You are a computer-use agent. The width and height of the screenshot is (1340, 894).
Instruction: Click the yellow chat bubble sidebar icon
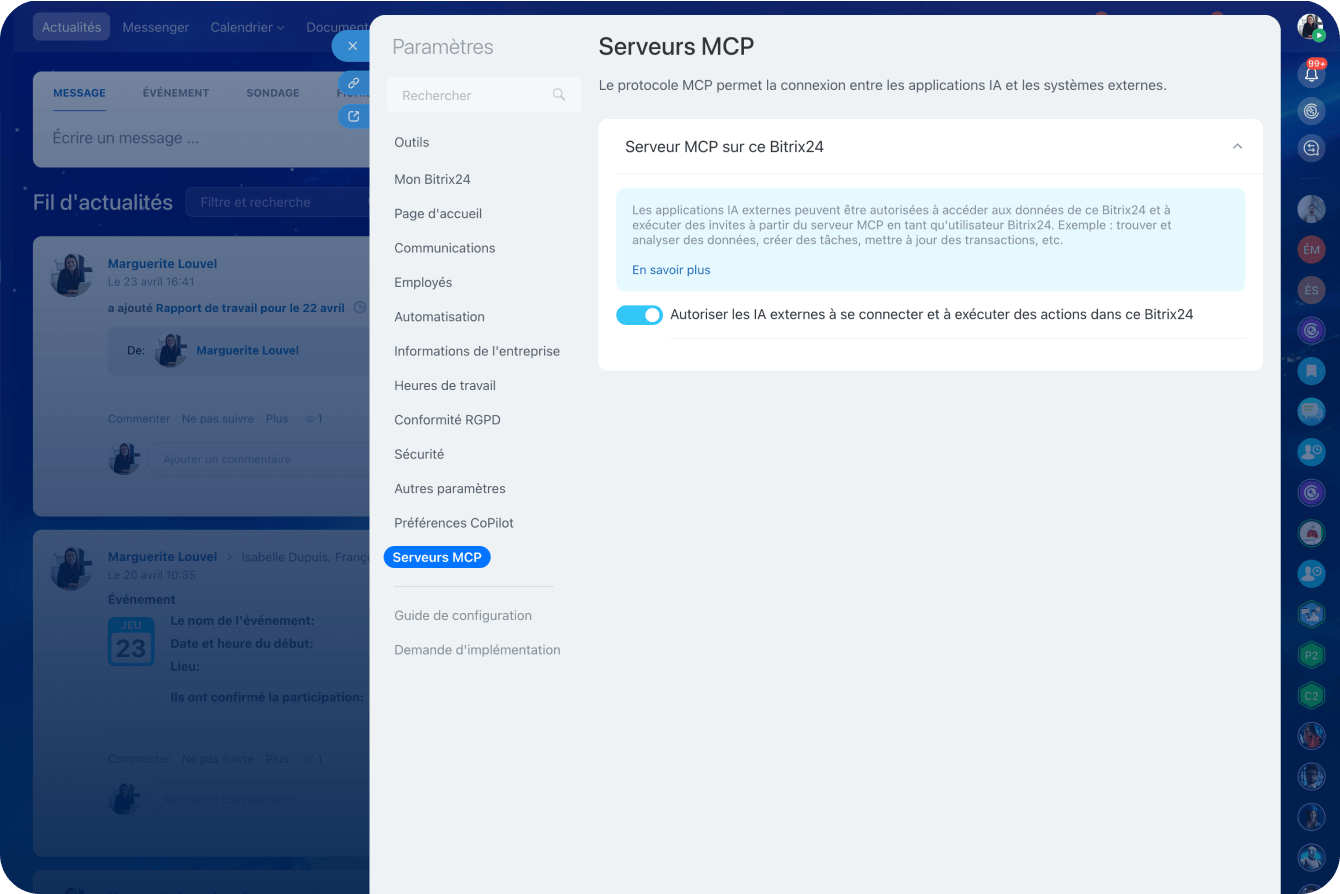point(1311,411)
